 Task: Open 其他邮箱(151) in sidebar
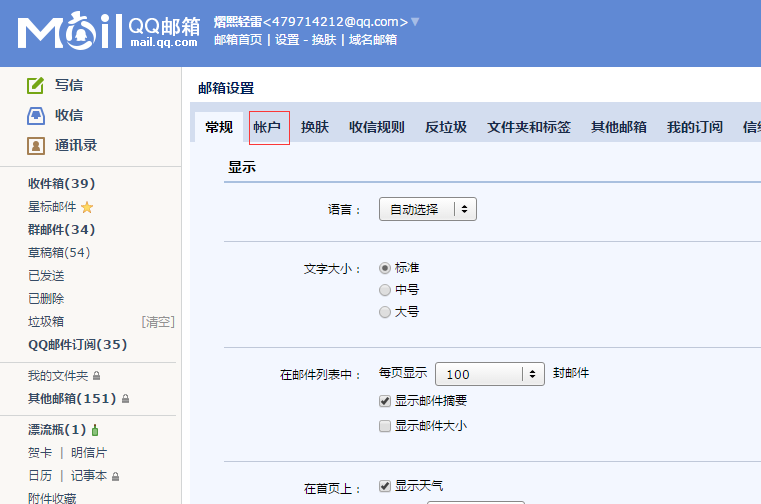72,399
